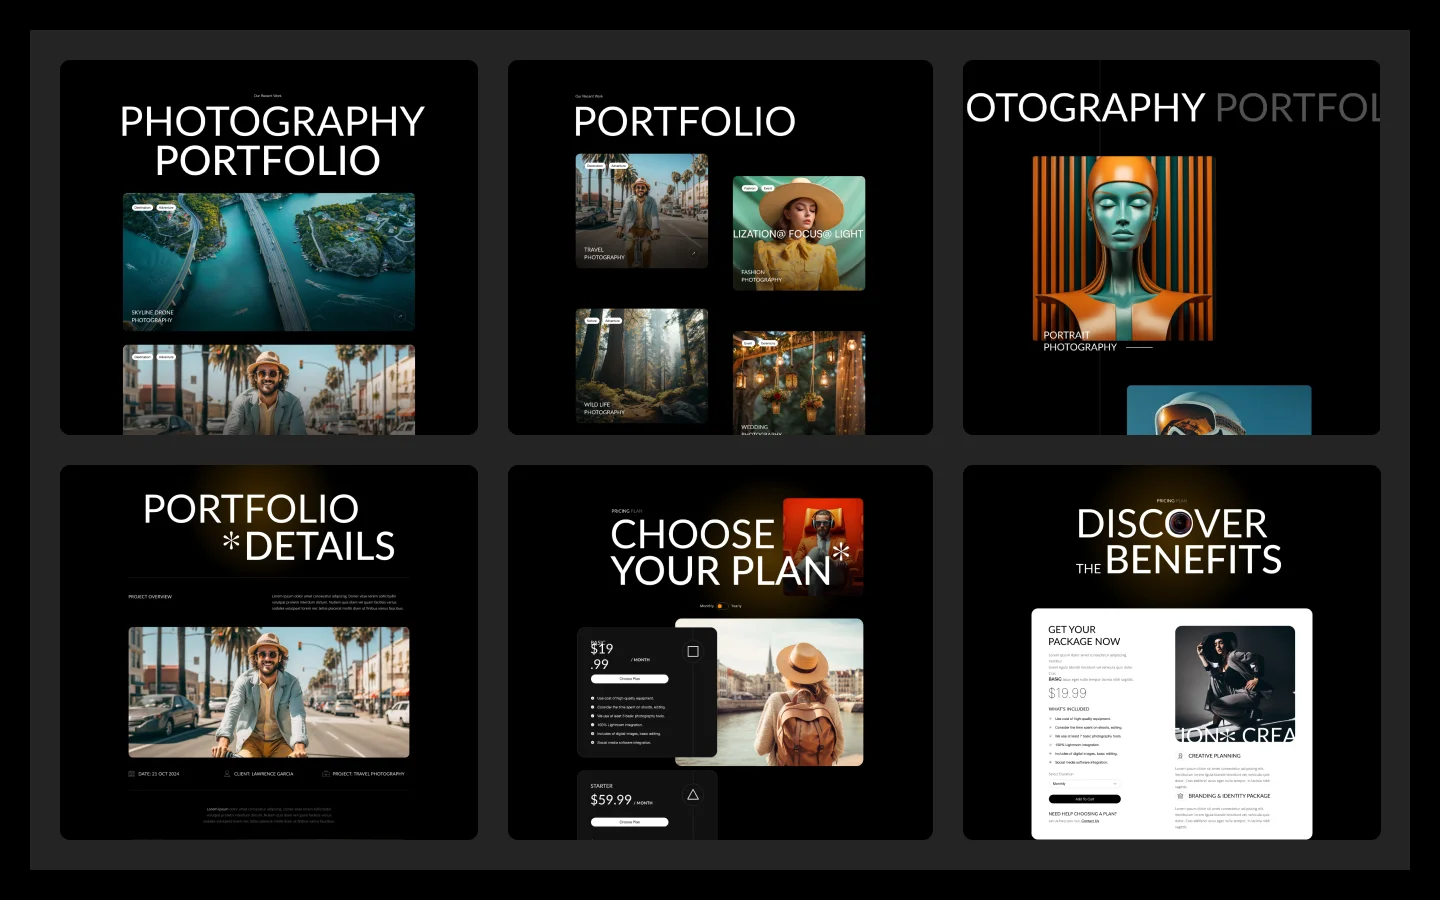Click the backpack traveler photo in pricing plan

coord(789,692)
